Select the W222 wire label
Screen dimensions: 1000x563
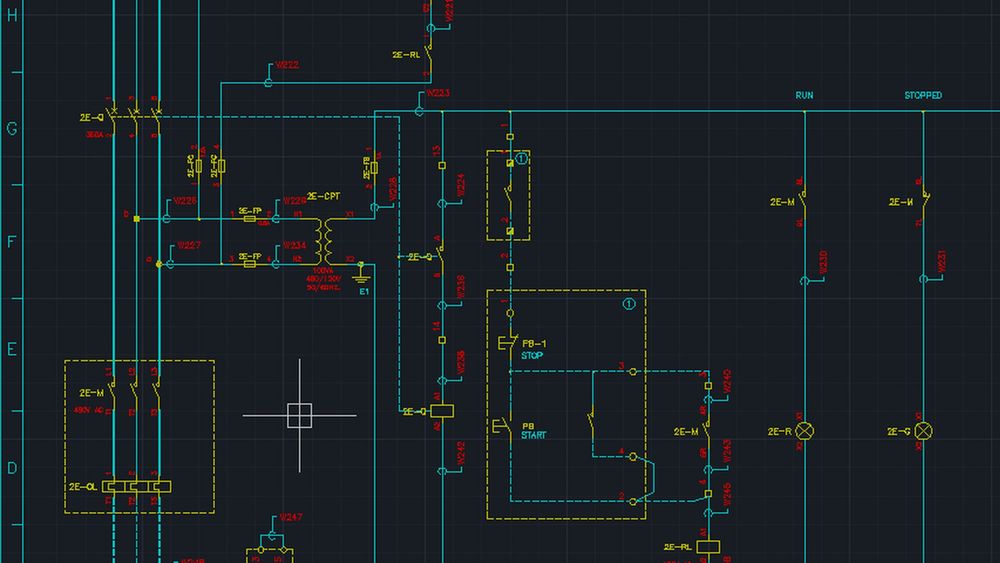coord(287,65)
